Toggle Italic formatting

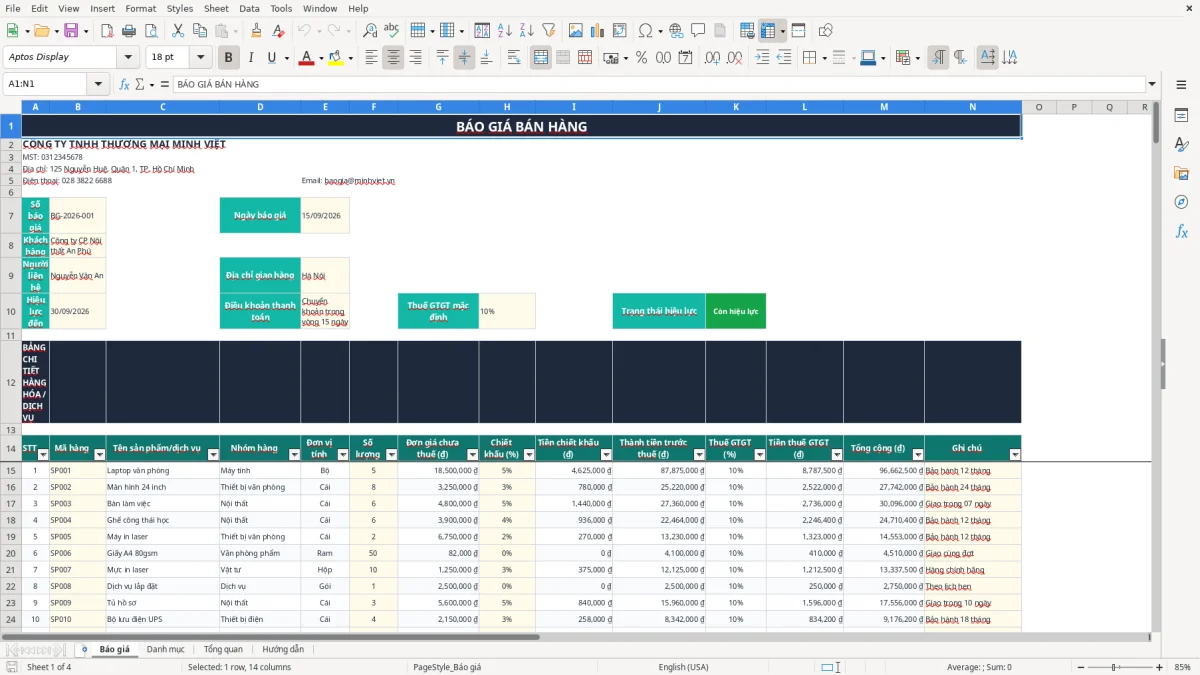[x=250, y=57]
